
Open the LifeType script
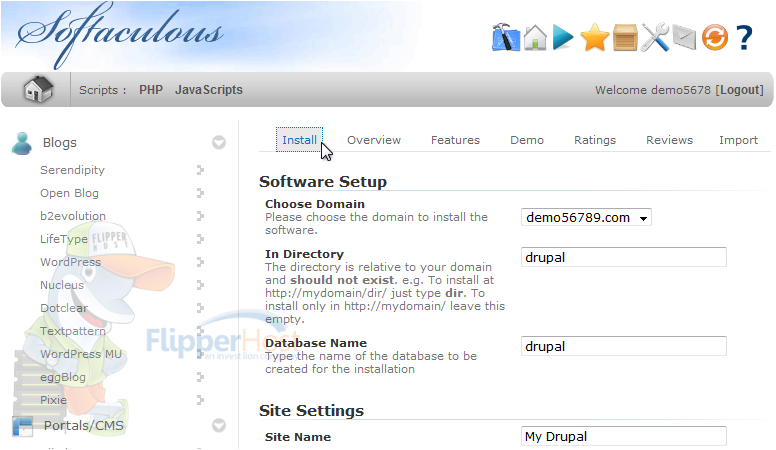64,239
